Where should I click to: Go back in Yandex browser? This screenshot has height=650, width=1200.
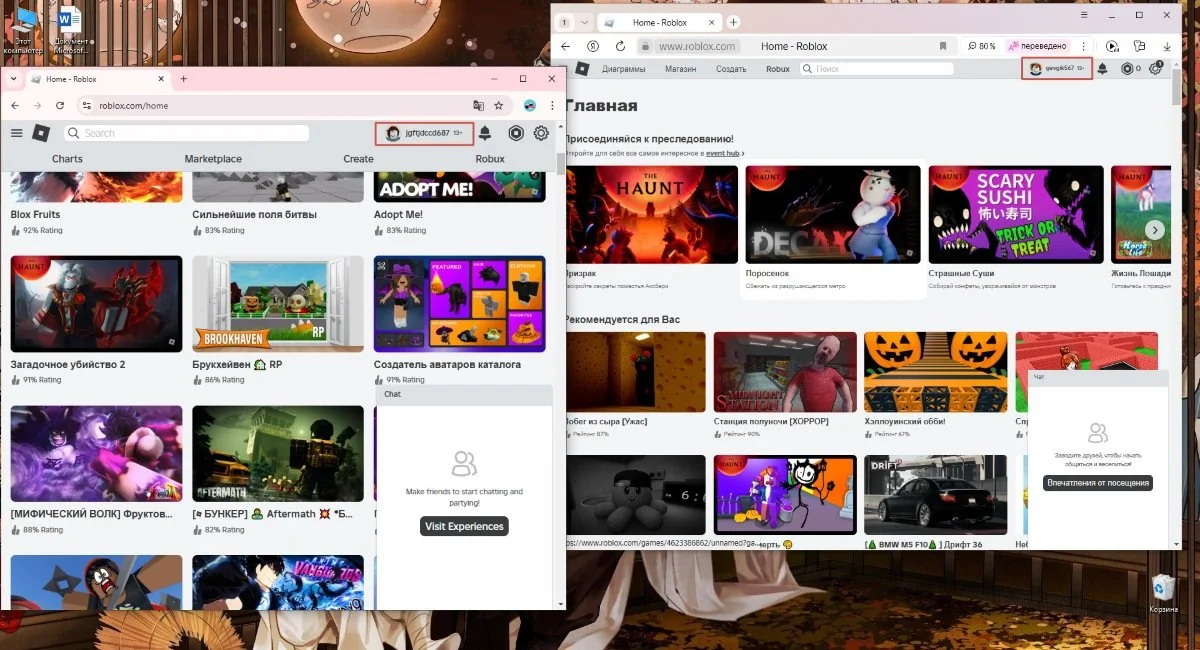(566, 46)
